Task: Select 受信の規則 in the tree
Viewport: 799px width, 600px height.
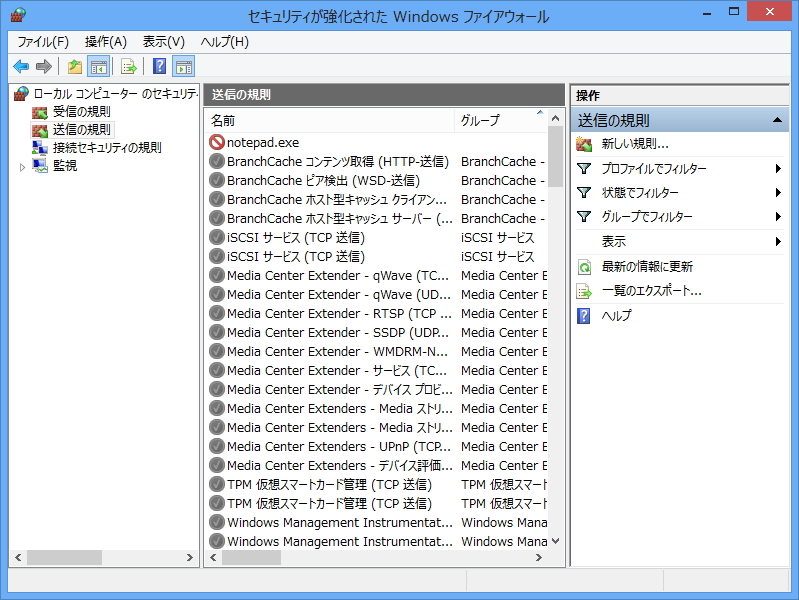Action: [x=82, y=112]
